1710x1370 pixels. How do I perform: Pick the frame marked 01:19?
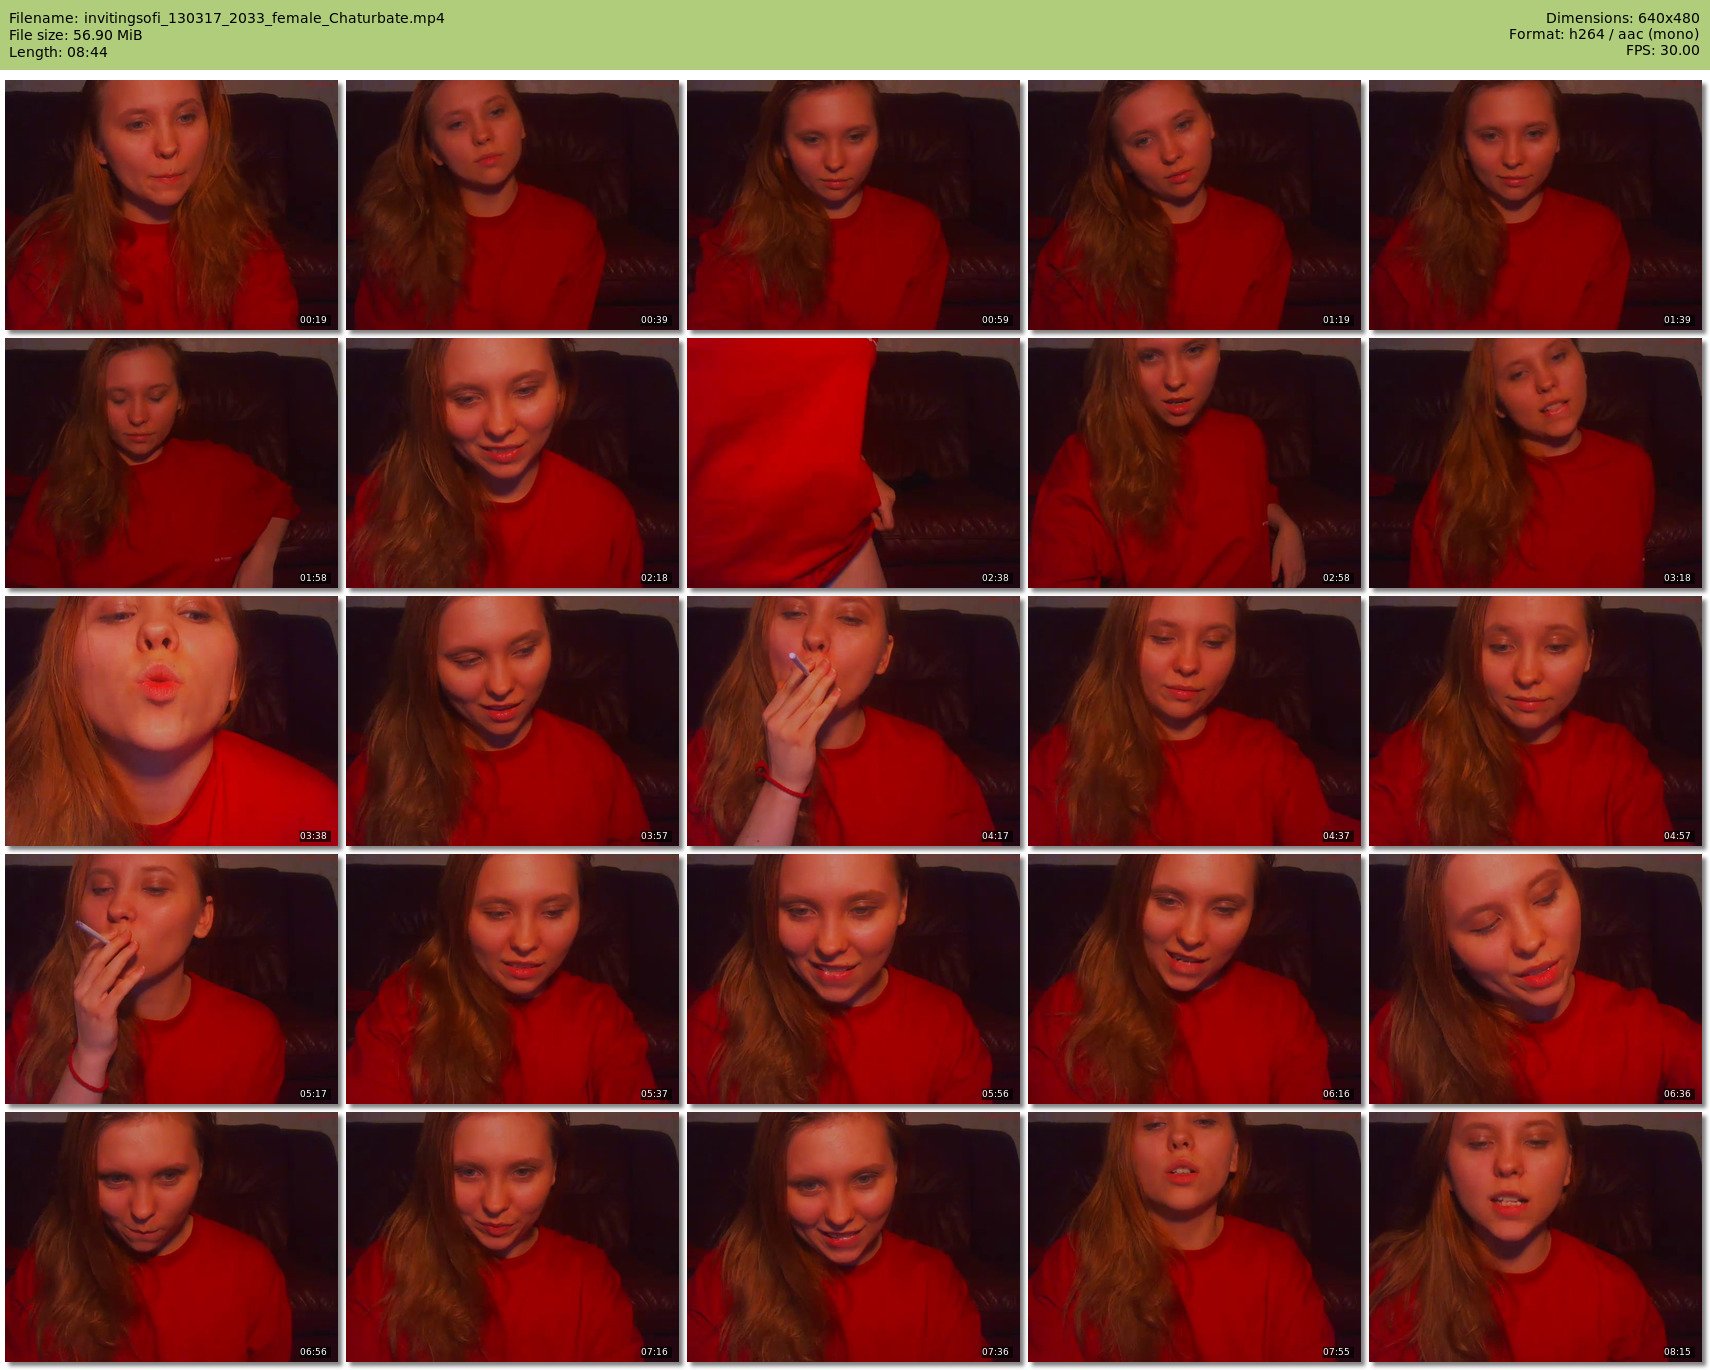pos(1194,205)
